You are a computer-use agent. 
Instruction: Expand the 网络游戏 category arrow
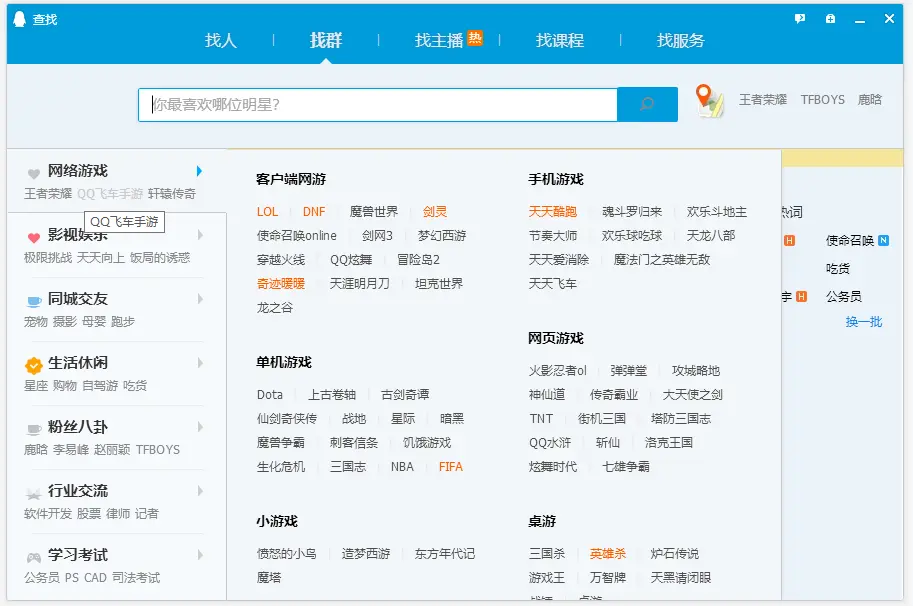coord(199,171)
